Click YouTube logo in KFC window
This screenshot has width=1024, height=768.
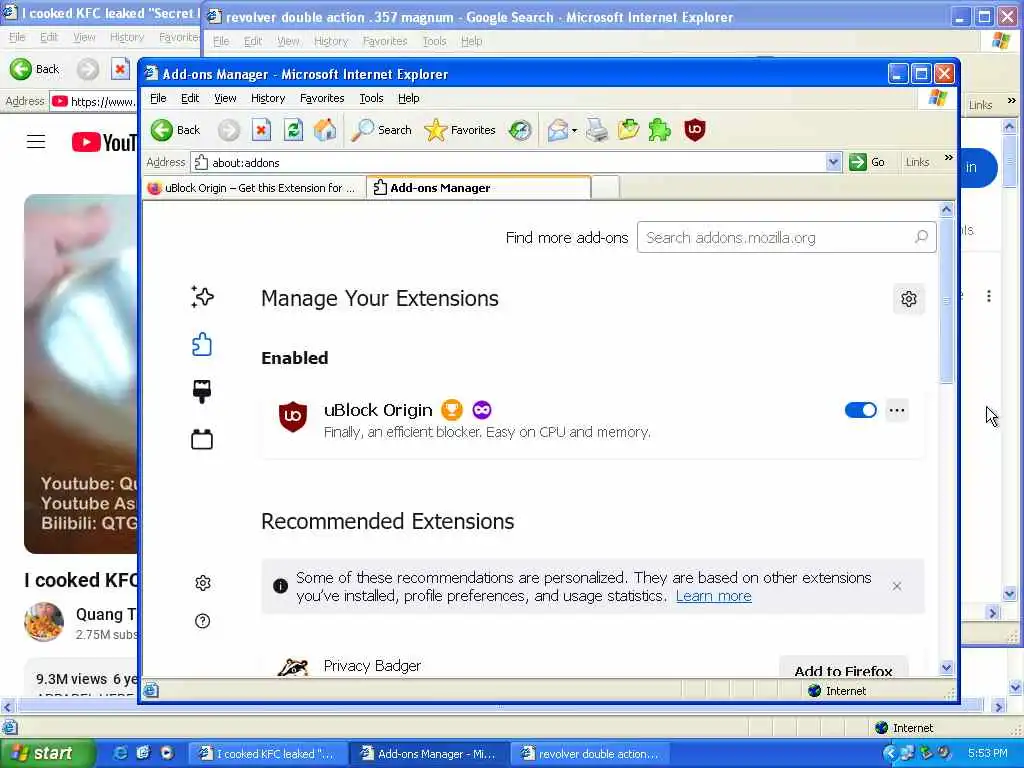click(x=104, y=142)
